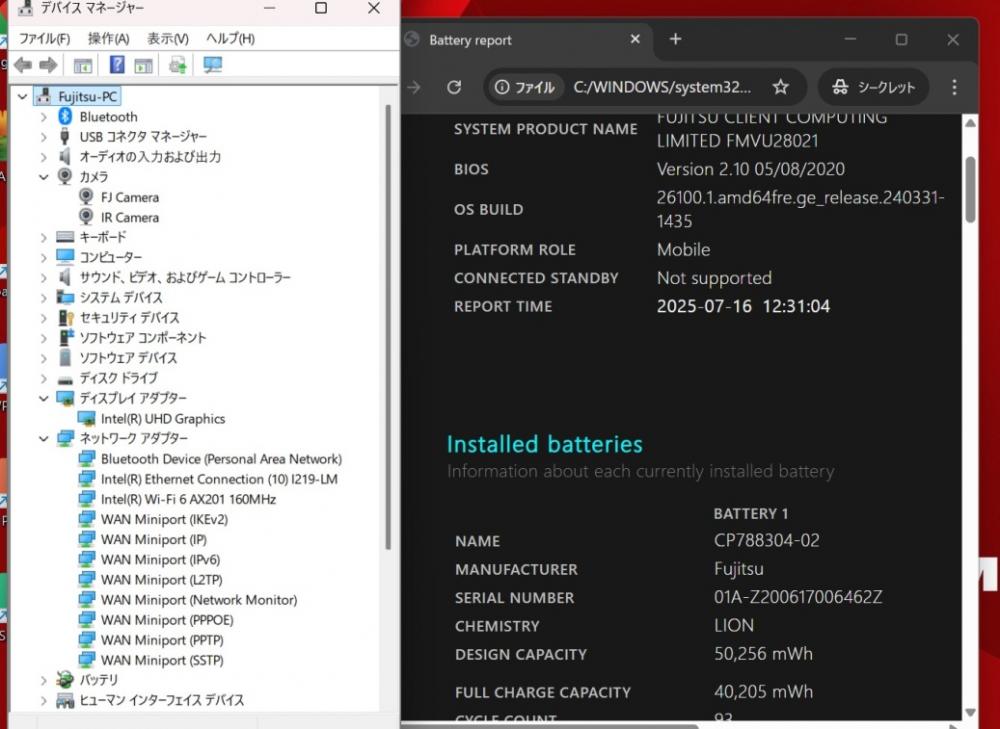Expand the コンピューター category
This screenshot has width=1000, height=729.
coord(43,257)
